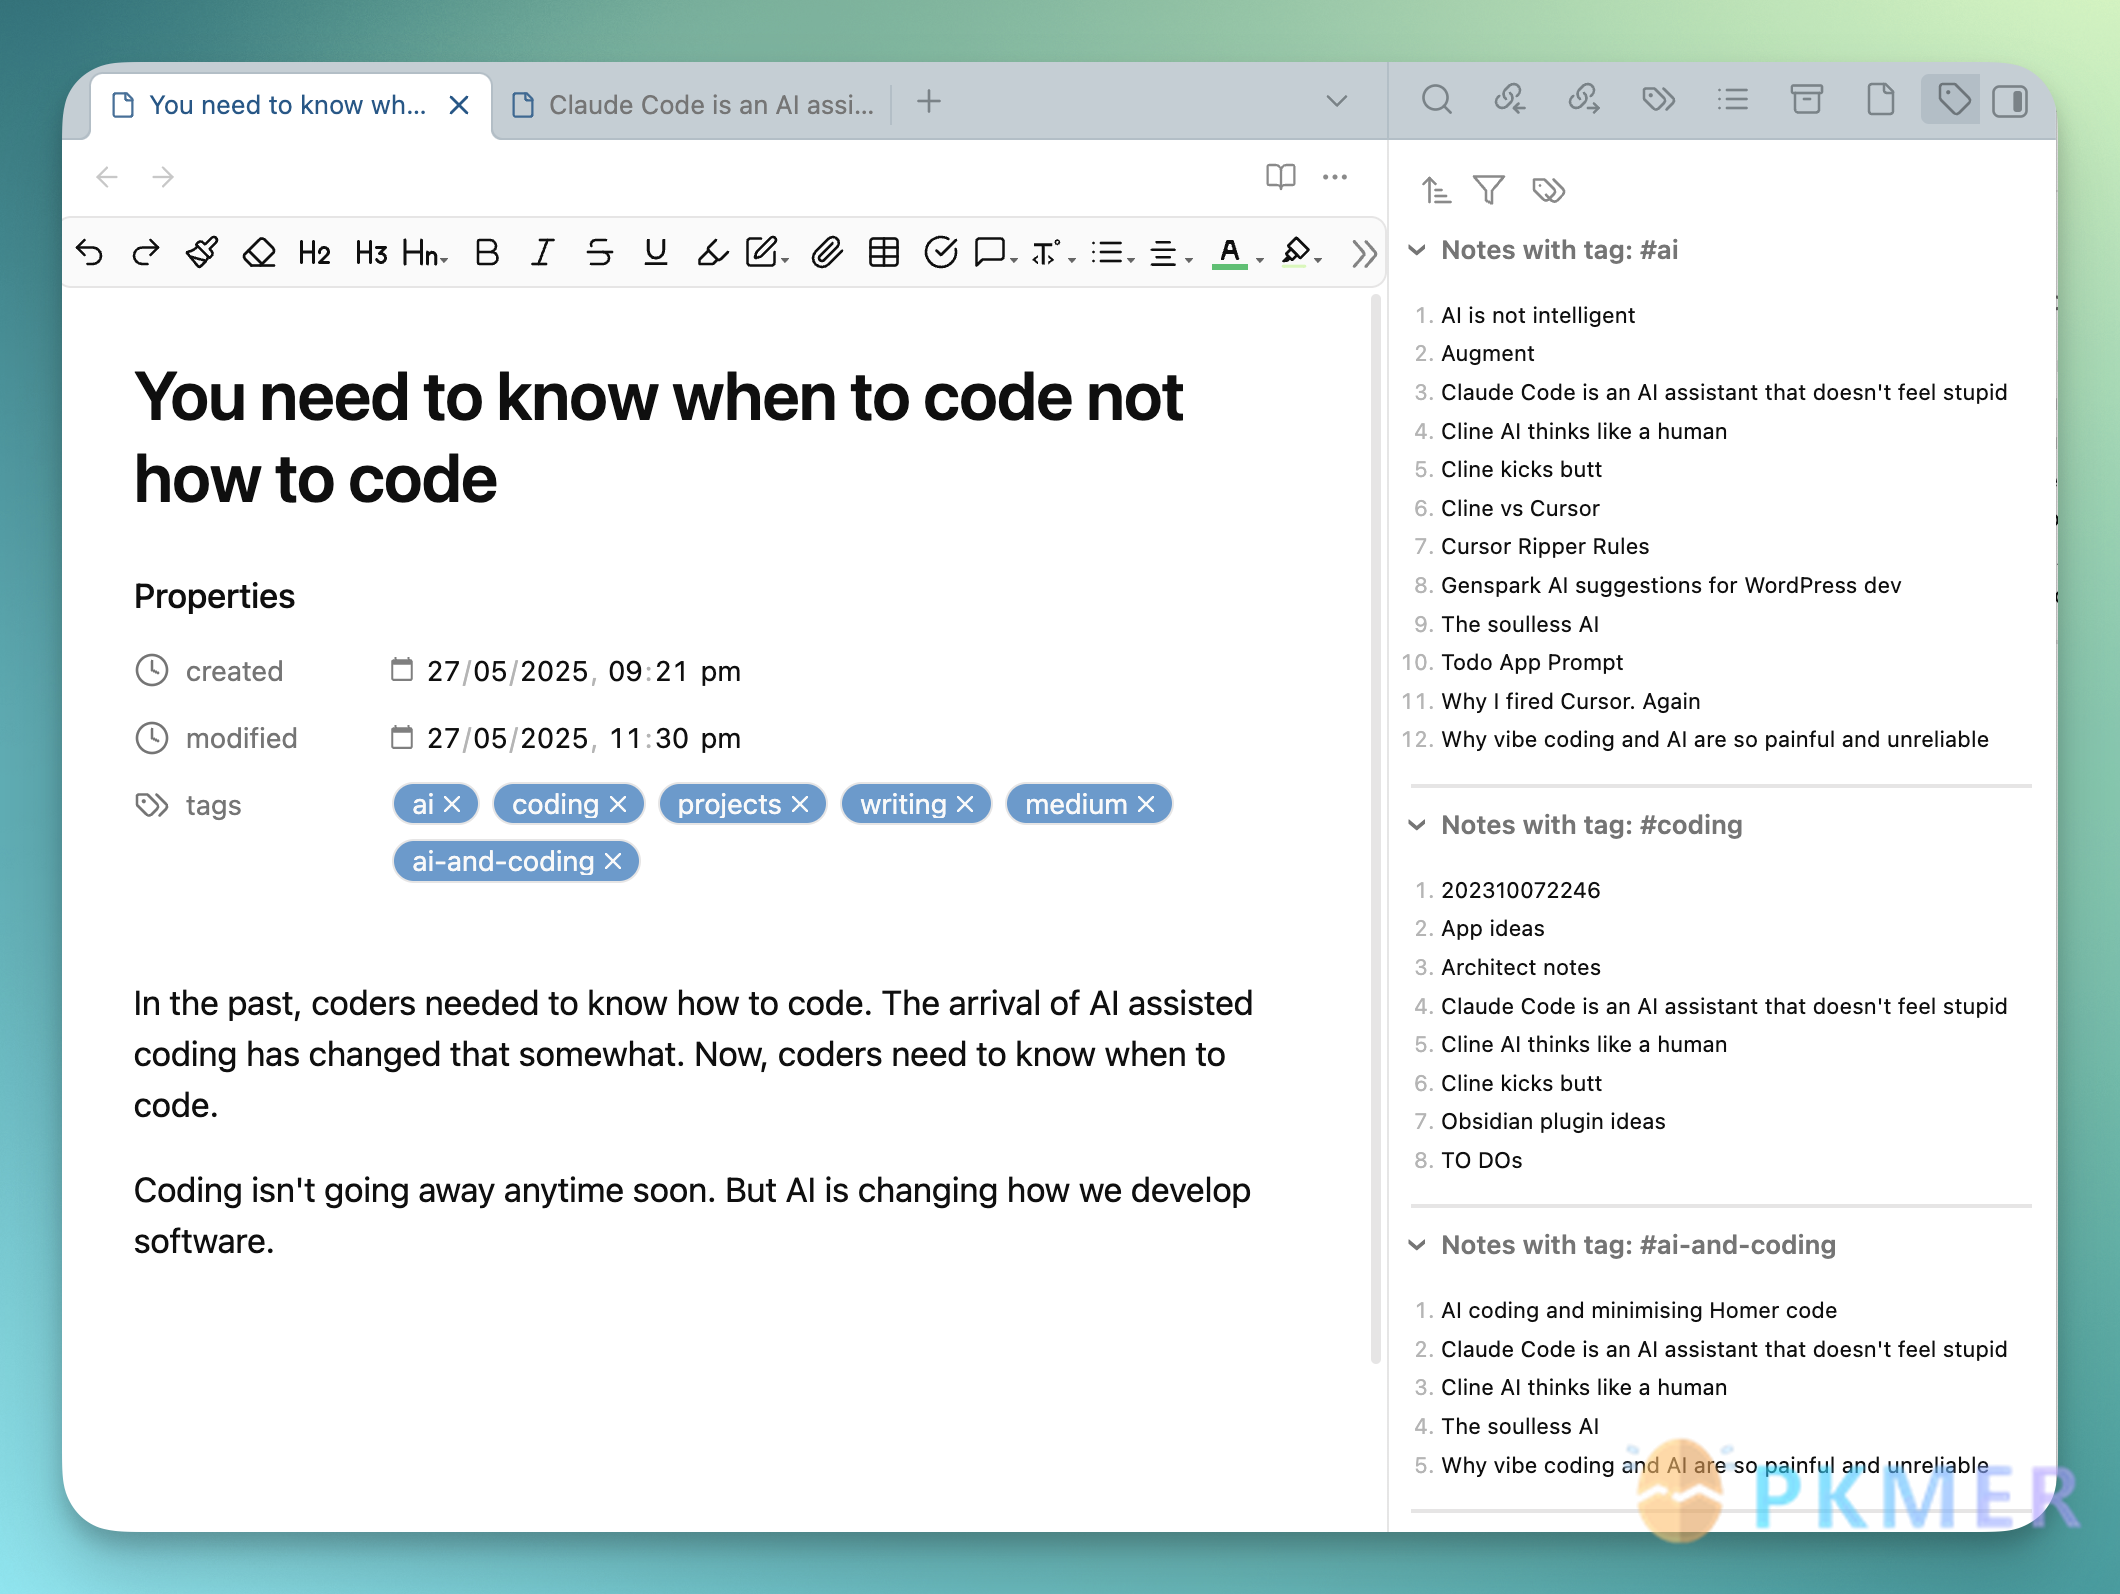Remove the 'ai' tag pill
This screenshot has width=2120, height=1594.
coord(452,804)
